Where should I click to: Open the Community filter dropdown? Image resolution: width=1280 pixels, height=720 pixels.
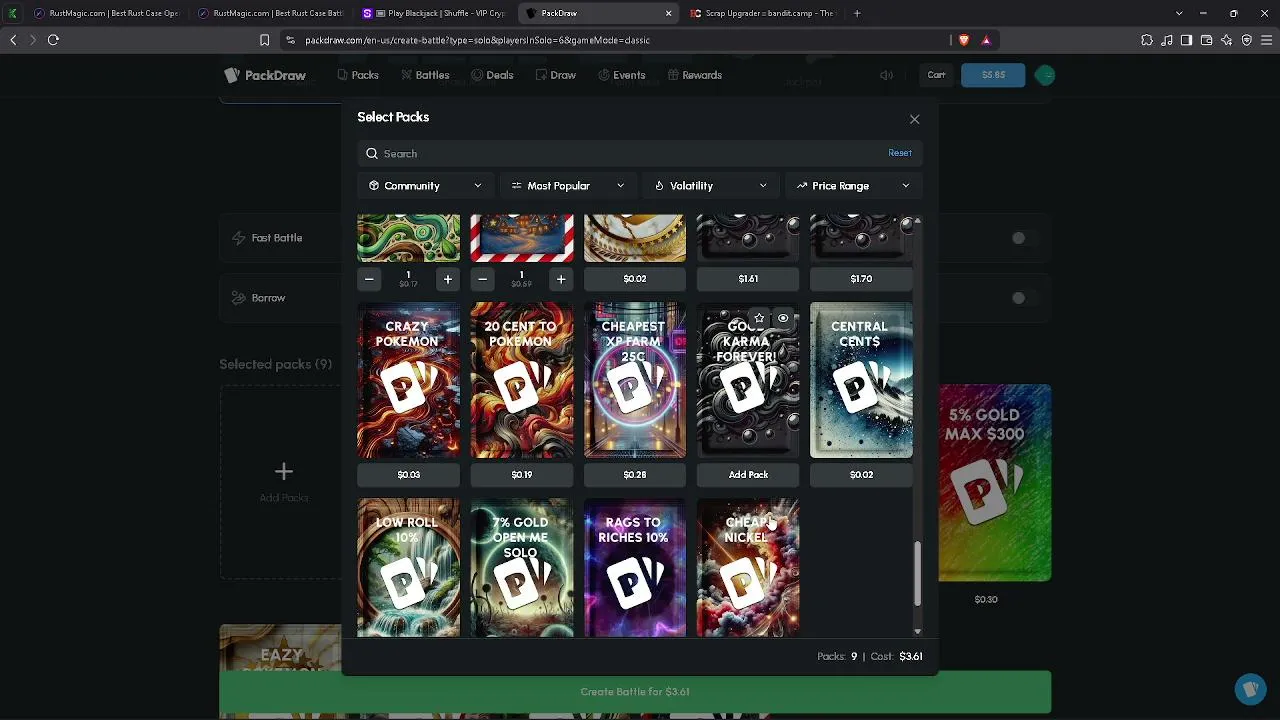(425, 186)
